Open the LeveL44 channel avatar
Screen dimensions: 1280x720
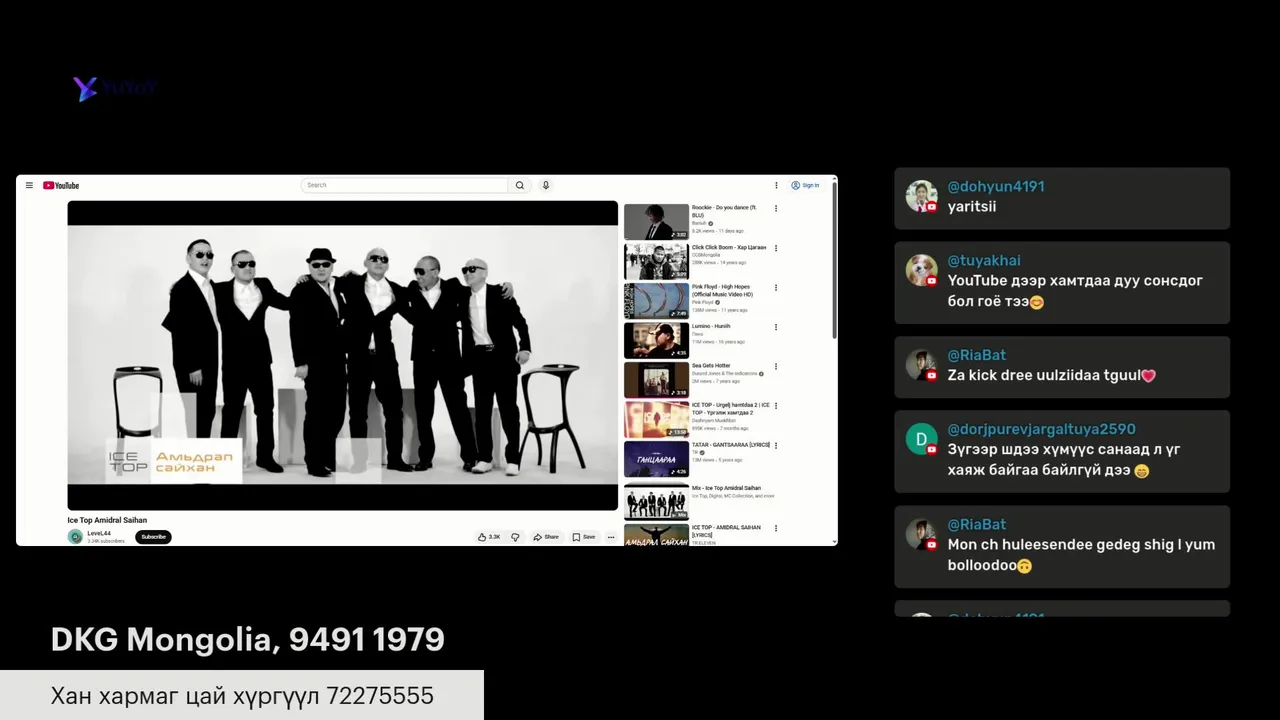[75, 537]
